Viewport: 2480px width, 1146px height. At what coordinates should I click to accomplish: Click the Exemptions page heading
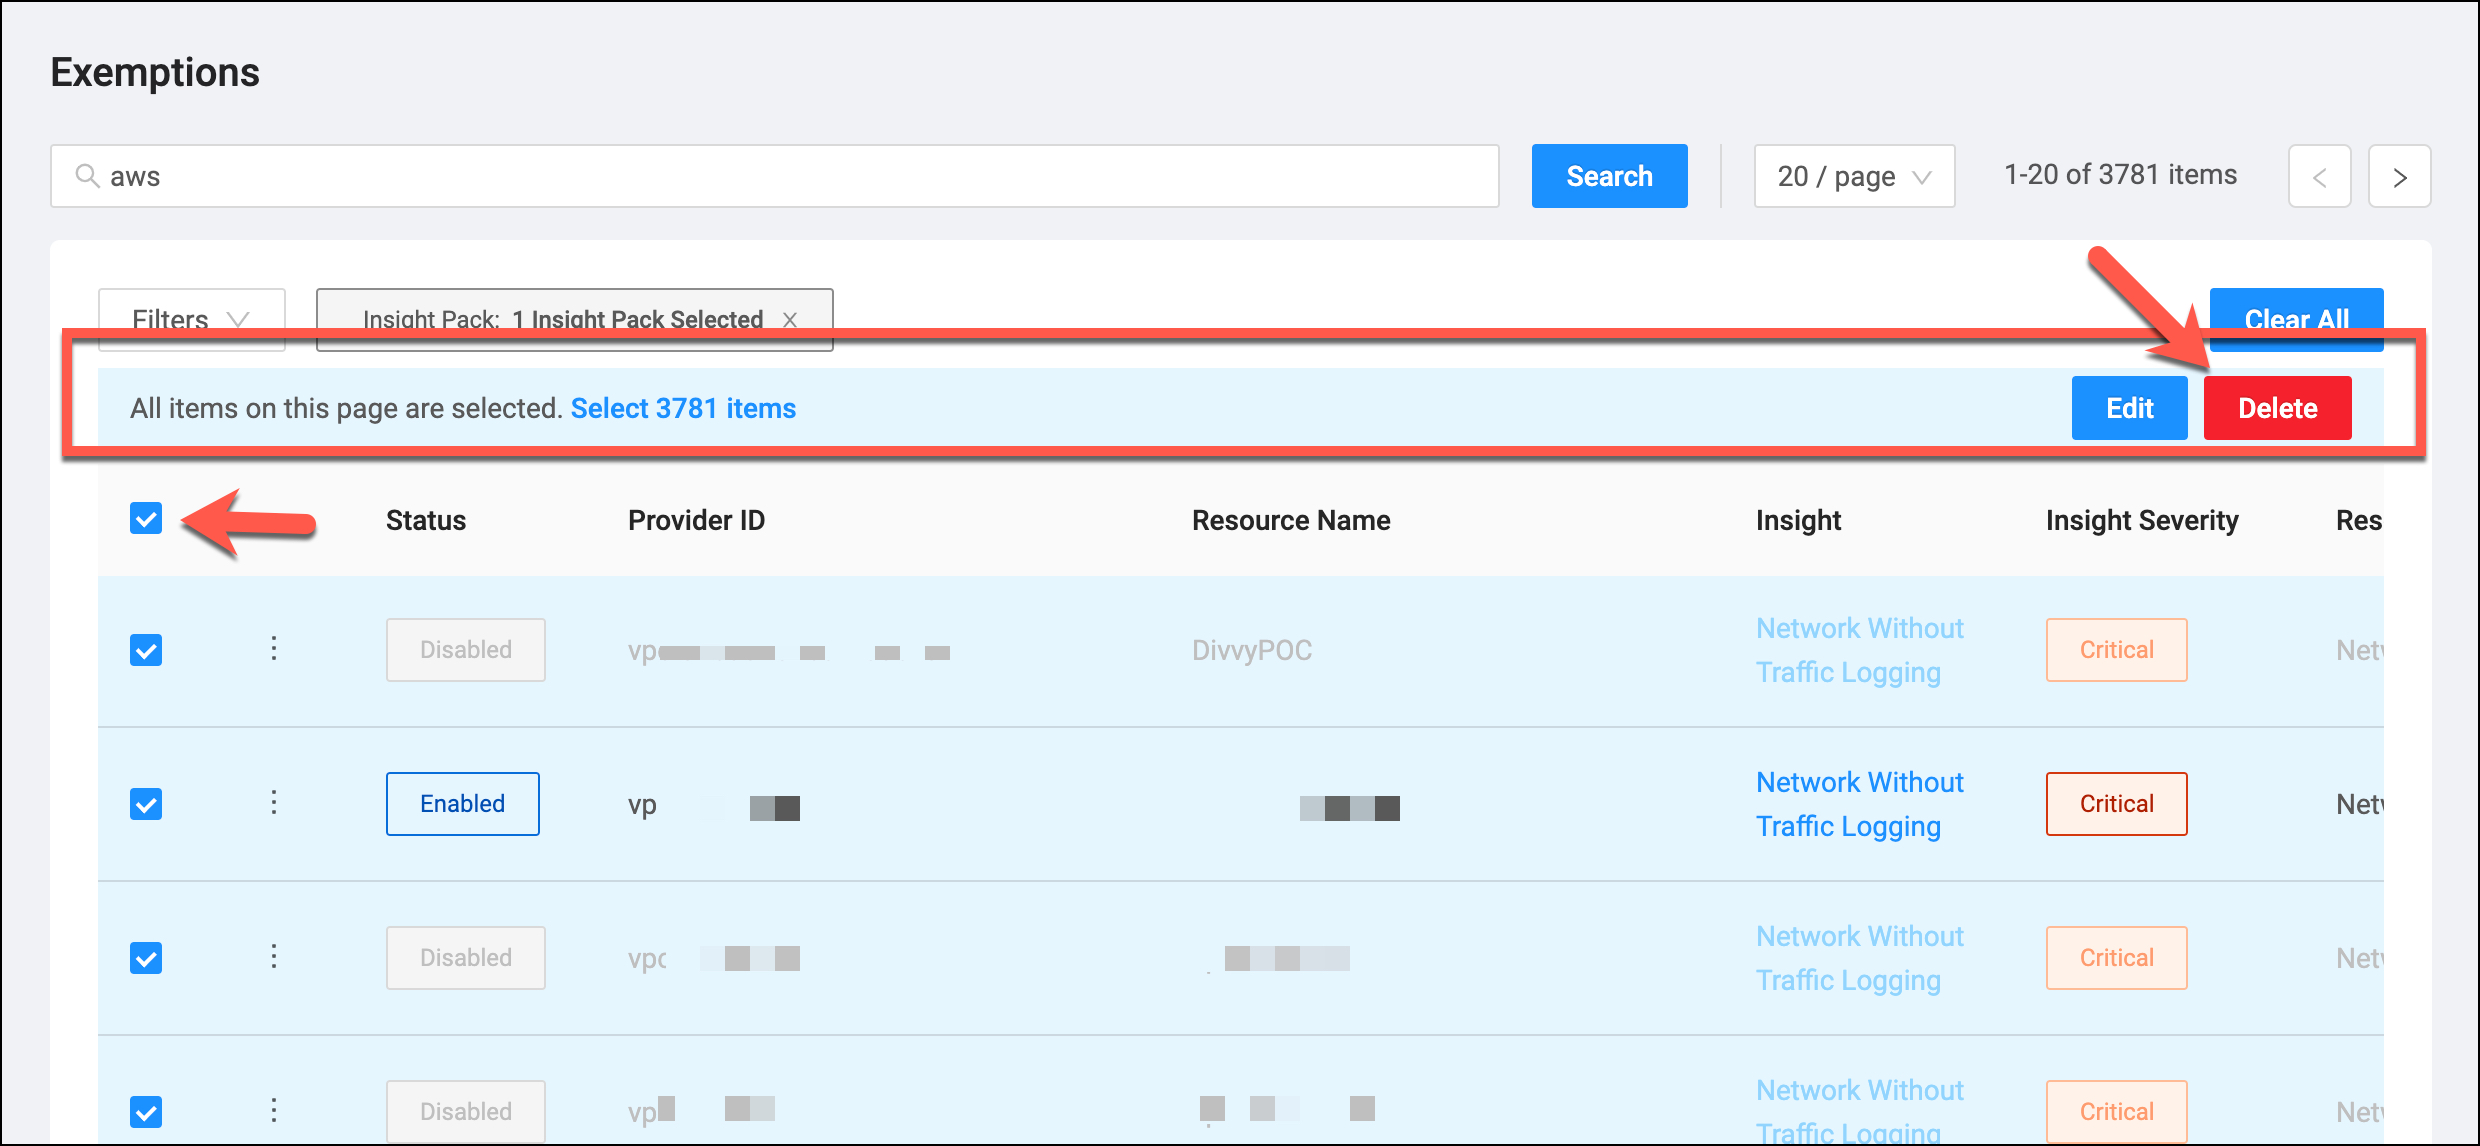155,72
